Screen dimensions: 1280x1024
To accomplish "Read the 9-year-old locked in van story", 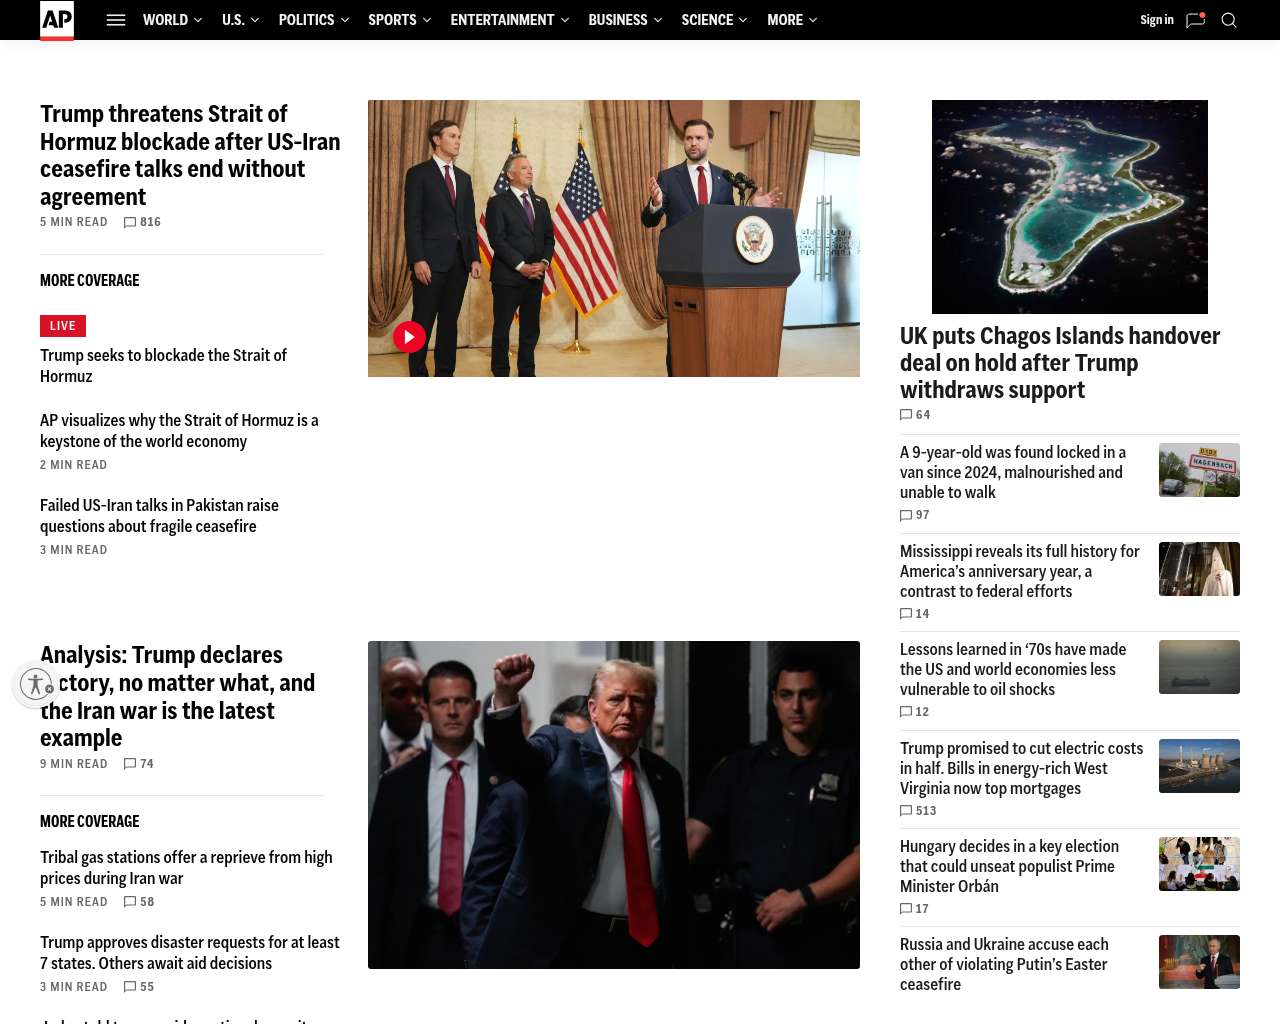I will point(1013,472).
